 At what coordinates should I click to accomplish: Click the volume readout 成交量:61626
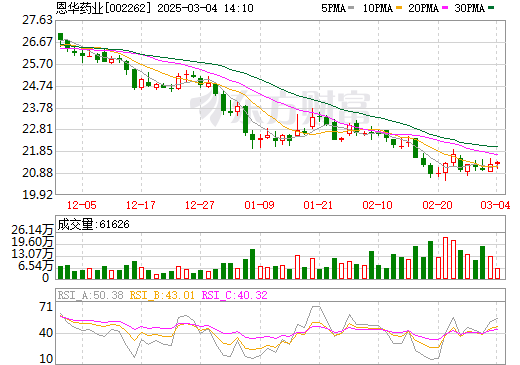click(x=93, y=224)
